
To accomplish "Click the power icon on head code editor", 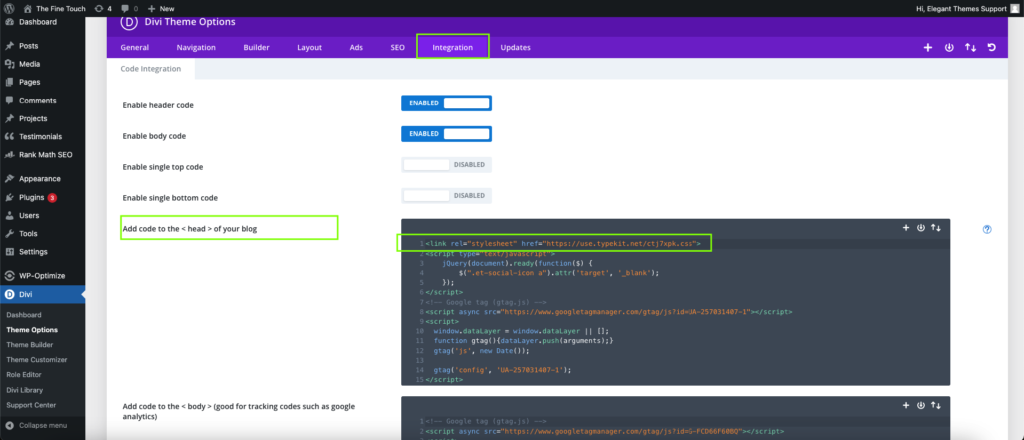I will pyautogui.click(x=921, y=228).
